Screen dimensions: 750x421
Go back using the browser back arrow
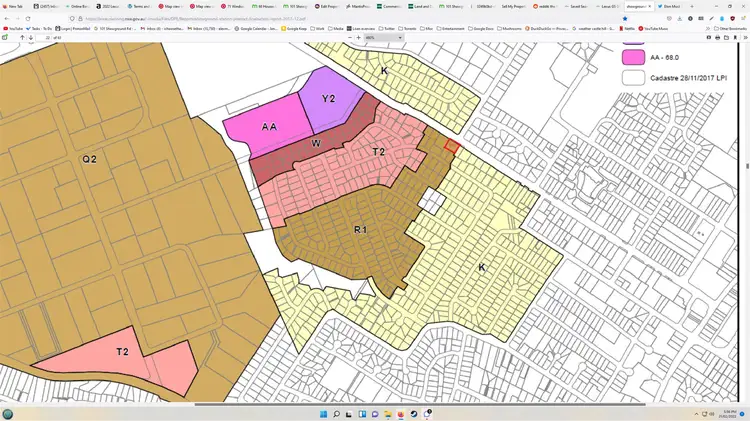tap(6, 18)
